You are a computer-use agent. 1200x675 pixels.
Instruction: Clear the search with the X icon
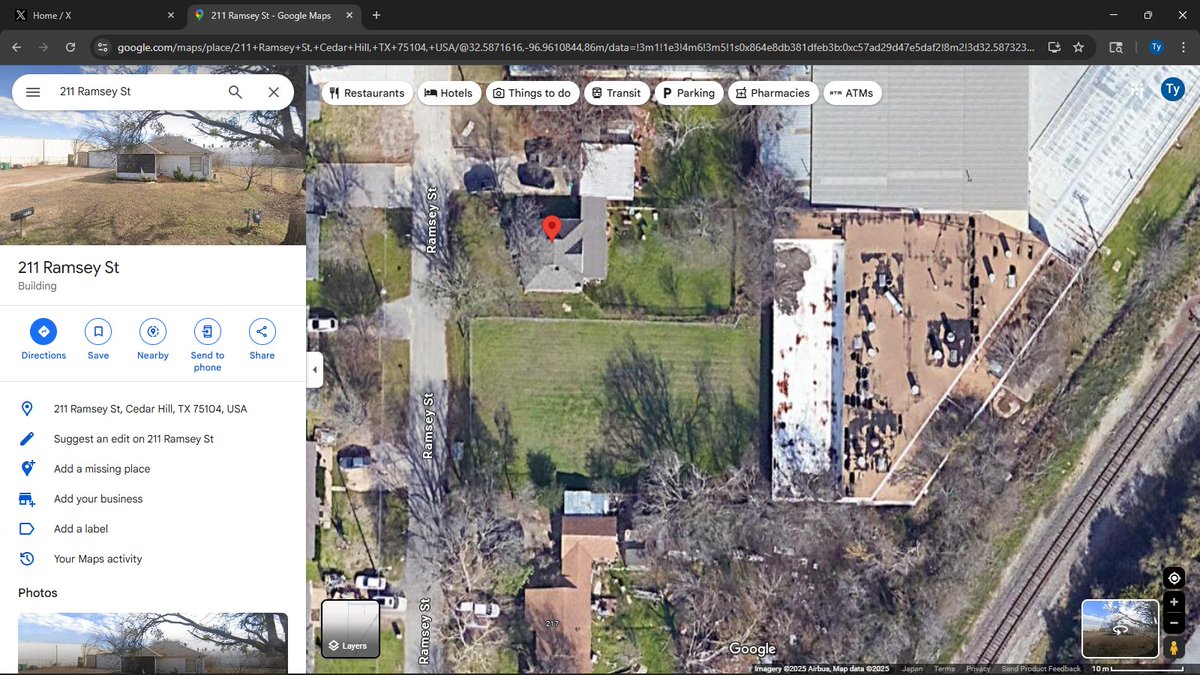coord(274,92)
